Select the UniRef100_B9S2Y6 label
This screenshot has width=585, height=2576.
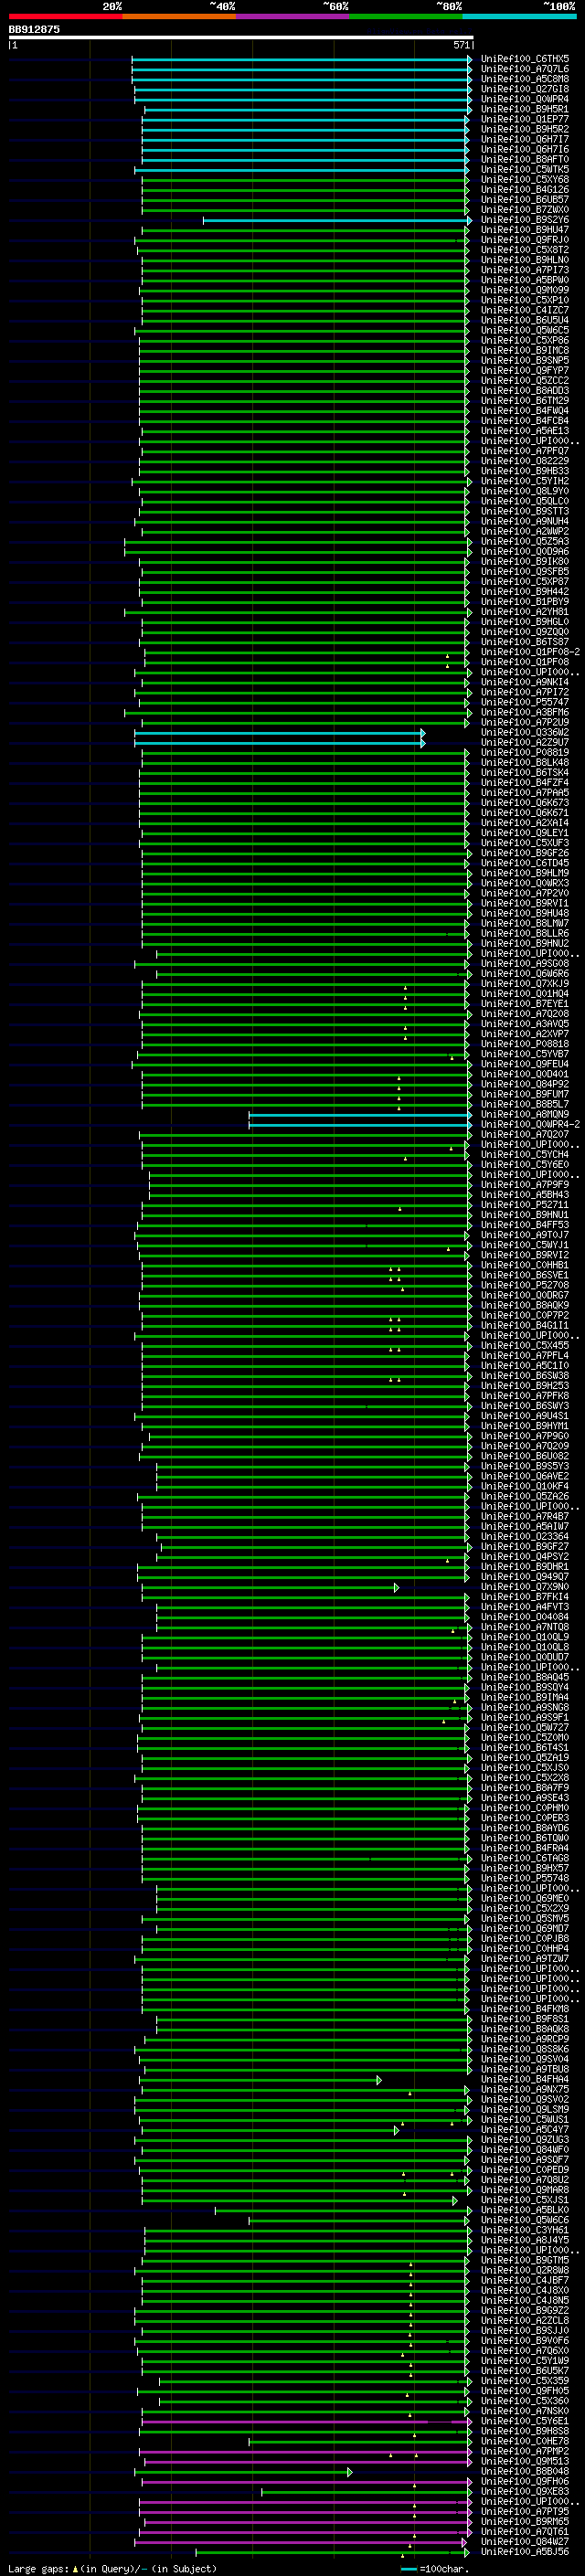(x=525, y=220)
